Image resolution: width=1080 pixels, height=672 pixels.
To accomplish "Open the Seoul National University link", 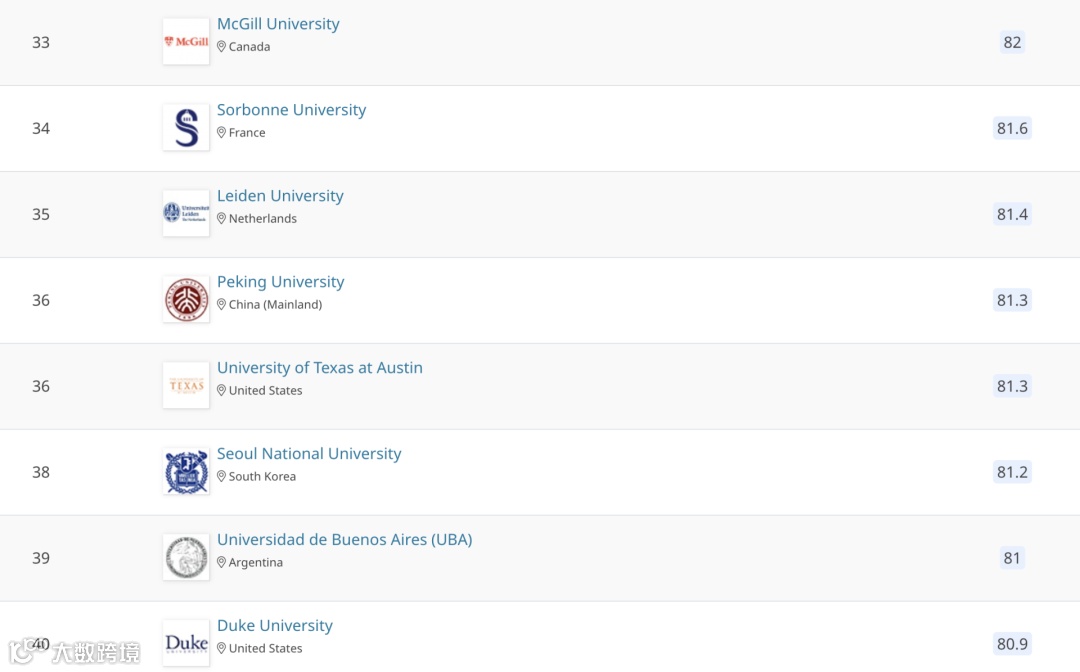I will tap(308, 454).
